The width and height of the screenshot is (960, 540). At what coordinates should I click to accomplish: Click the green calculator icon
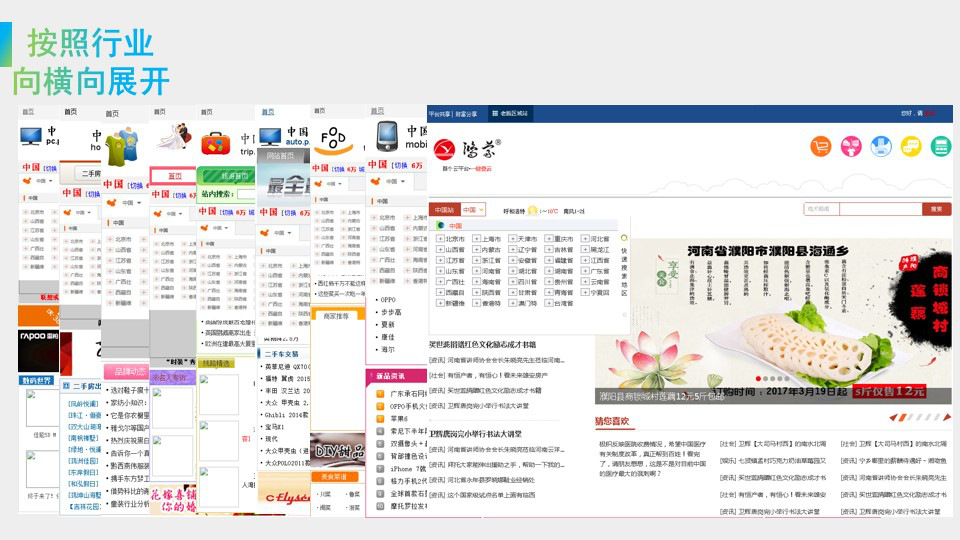[940, 147]
